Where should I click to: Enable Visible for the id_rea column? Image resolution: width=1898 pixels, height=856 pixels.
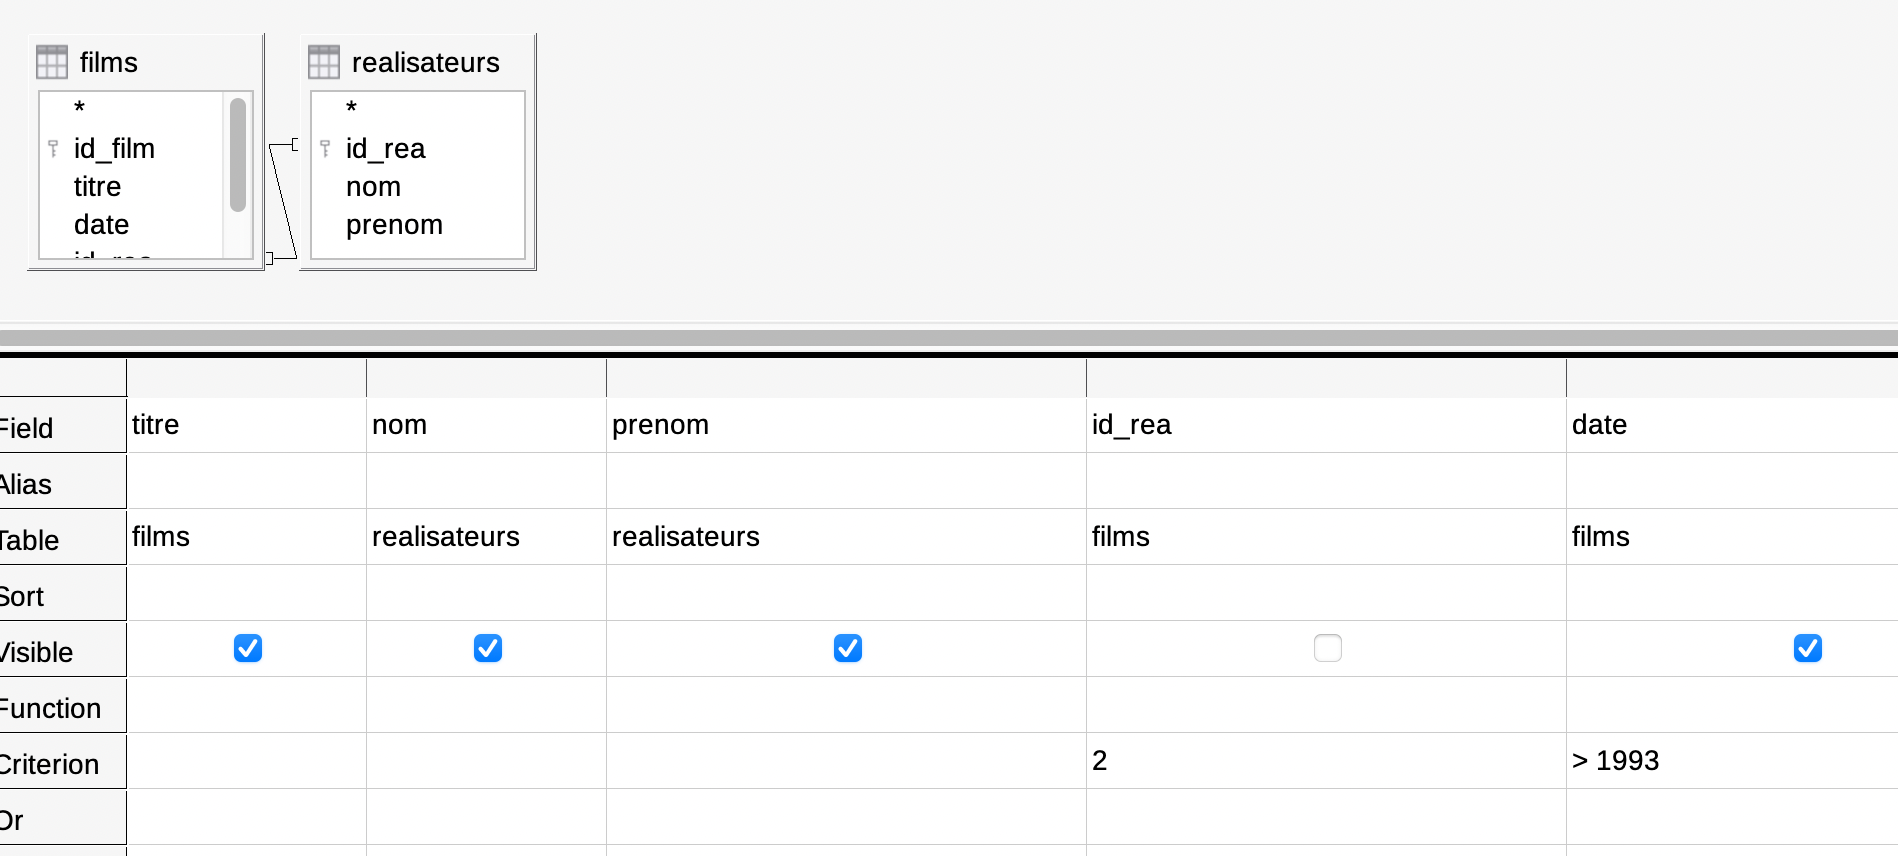(x=1328, y=648)
